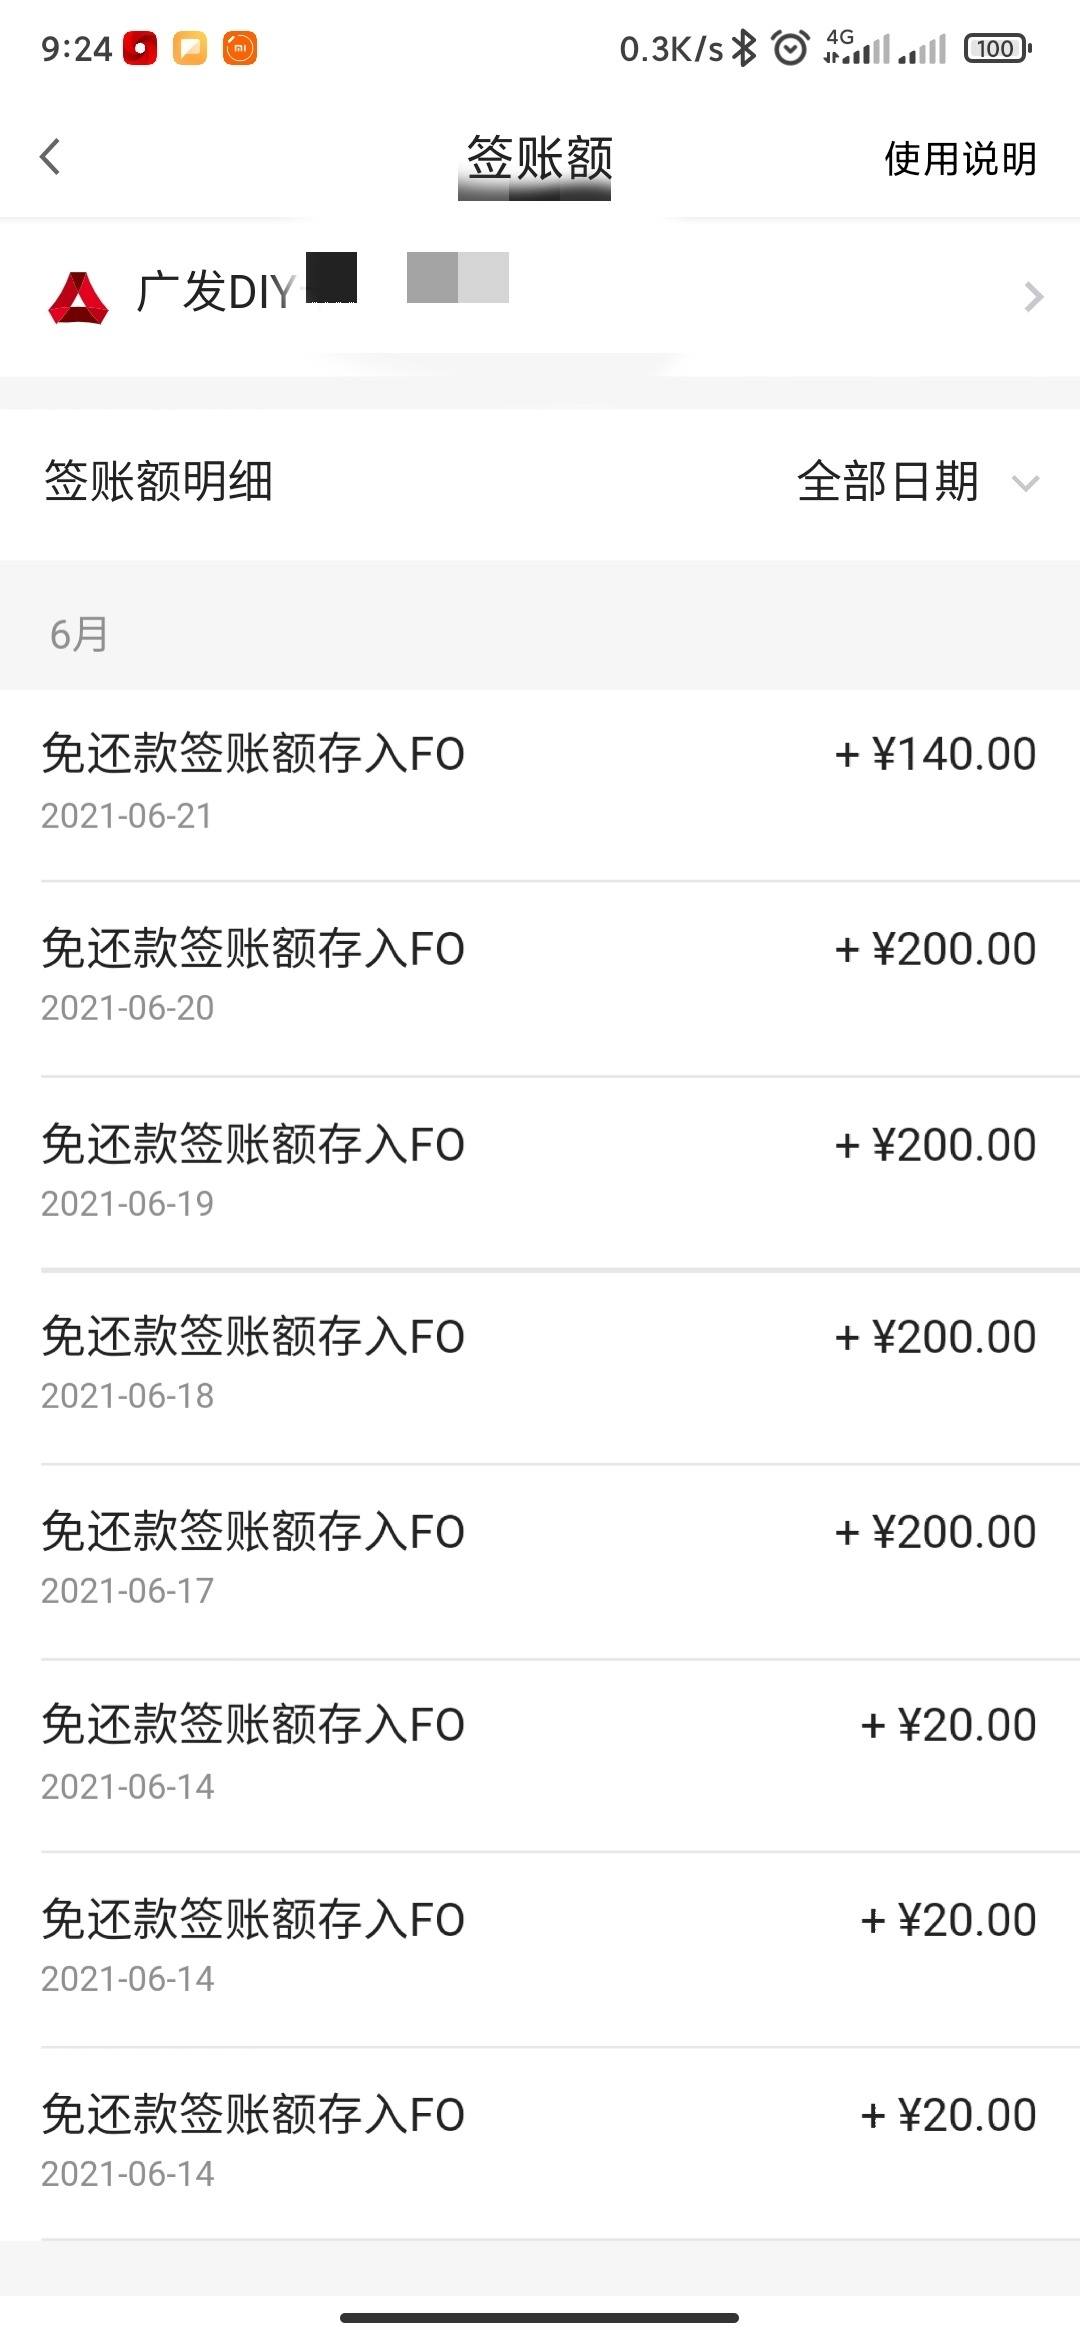Tap the alarm clock status icon

click(x=790, y=48)
